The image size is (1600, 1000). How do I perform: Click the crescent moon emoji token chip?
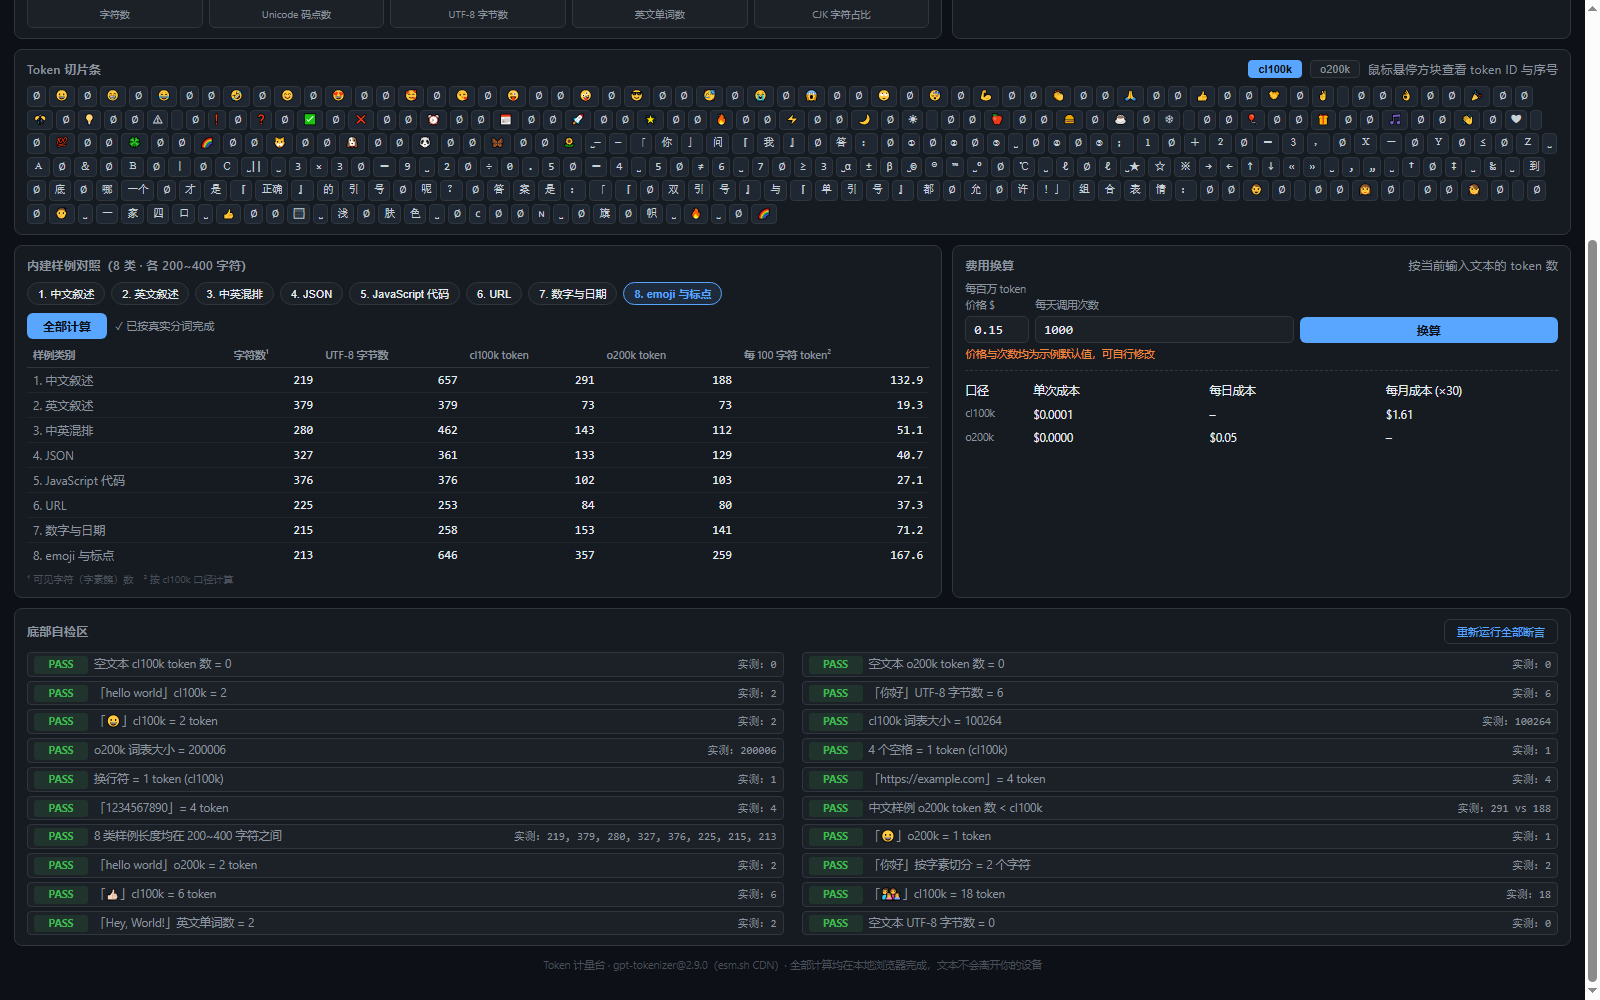point(865,119)
